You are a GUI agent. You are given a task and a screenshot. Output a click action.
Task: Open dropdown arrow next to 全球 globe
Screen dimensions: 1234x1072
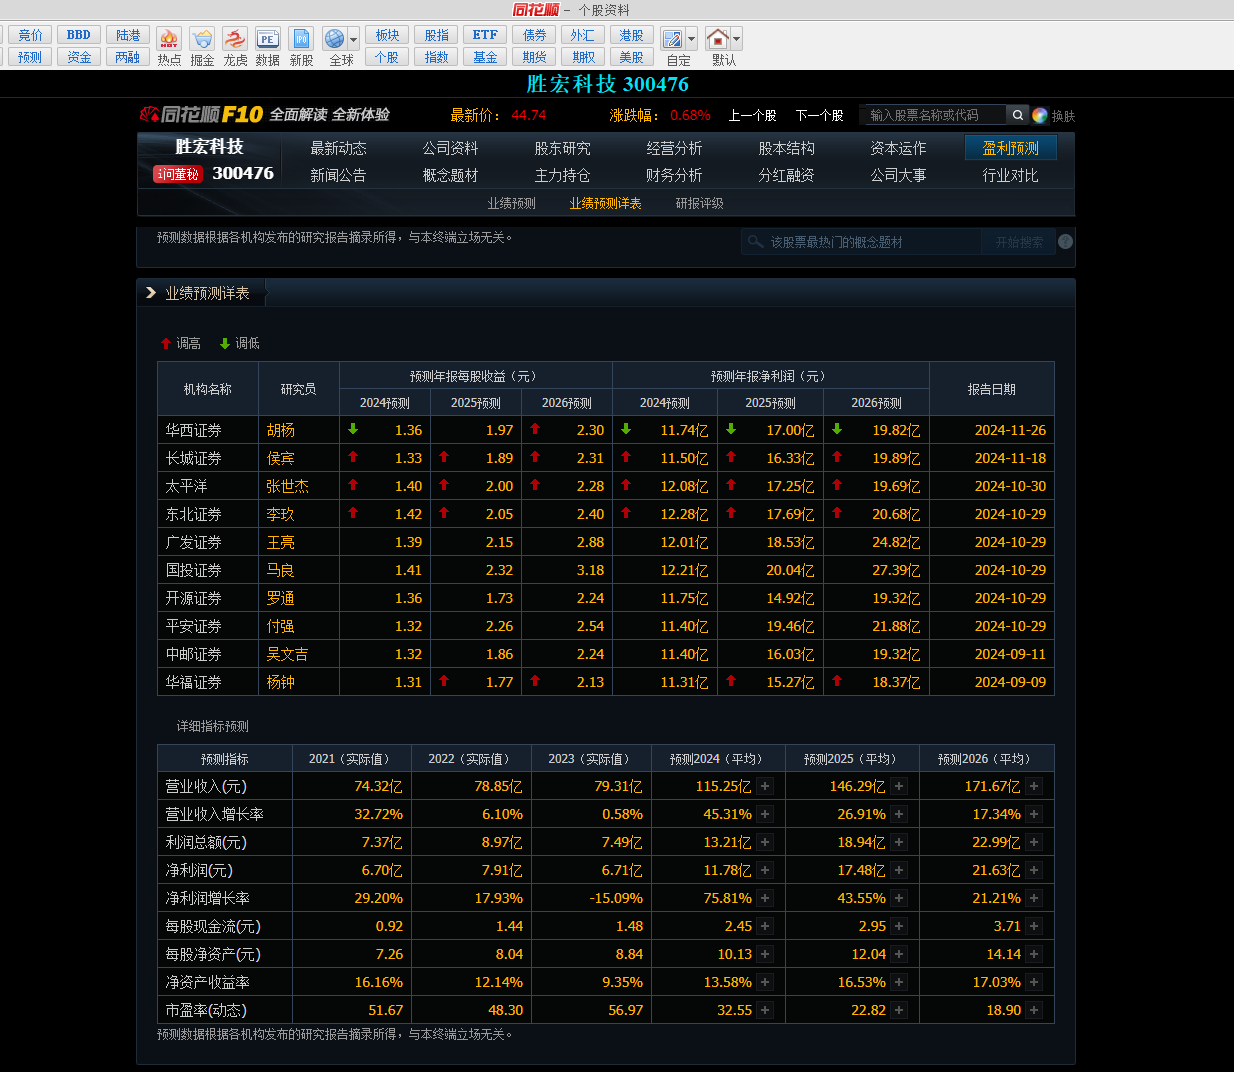(x=354, y=40)
